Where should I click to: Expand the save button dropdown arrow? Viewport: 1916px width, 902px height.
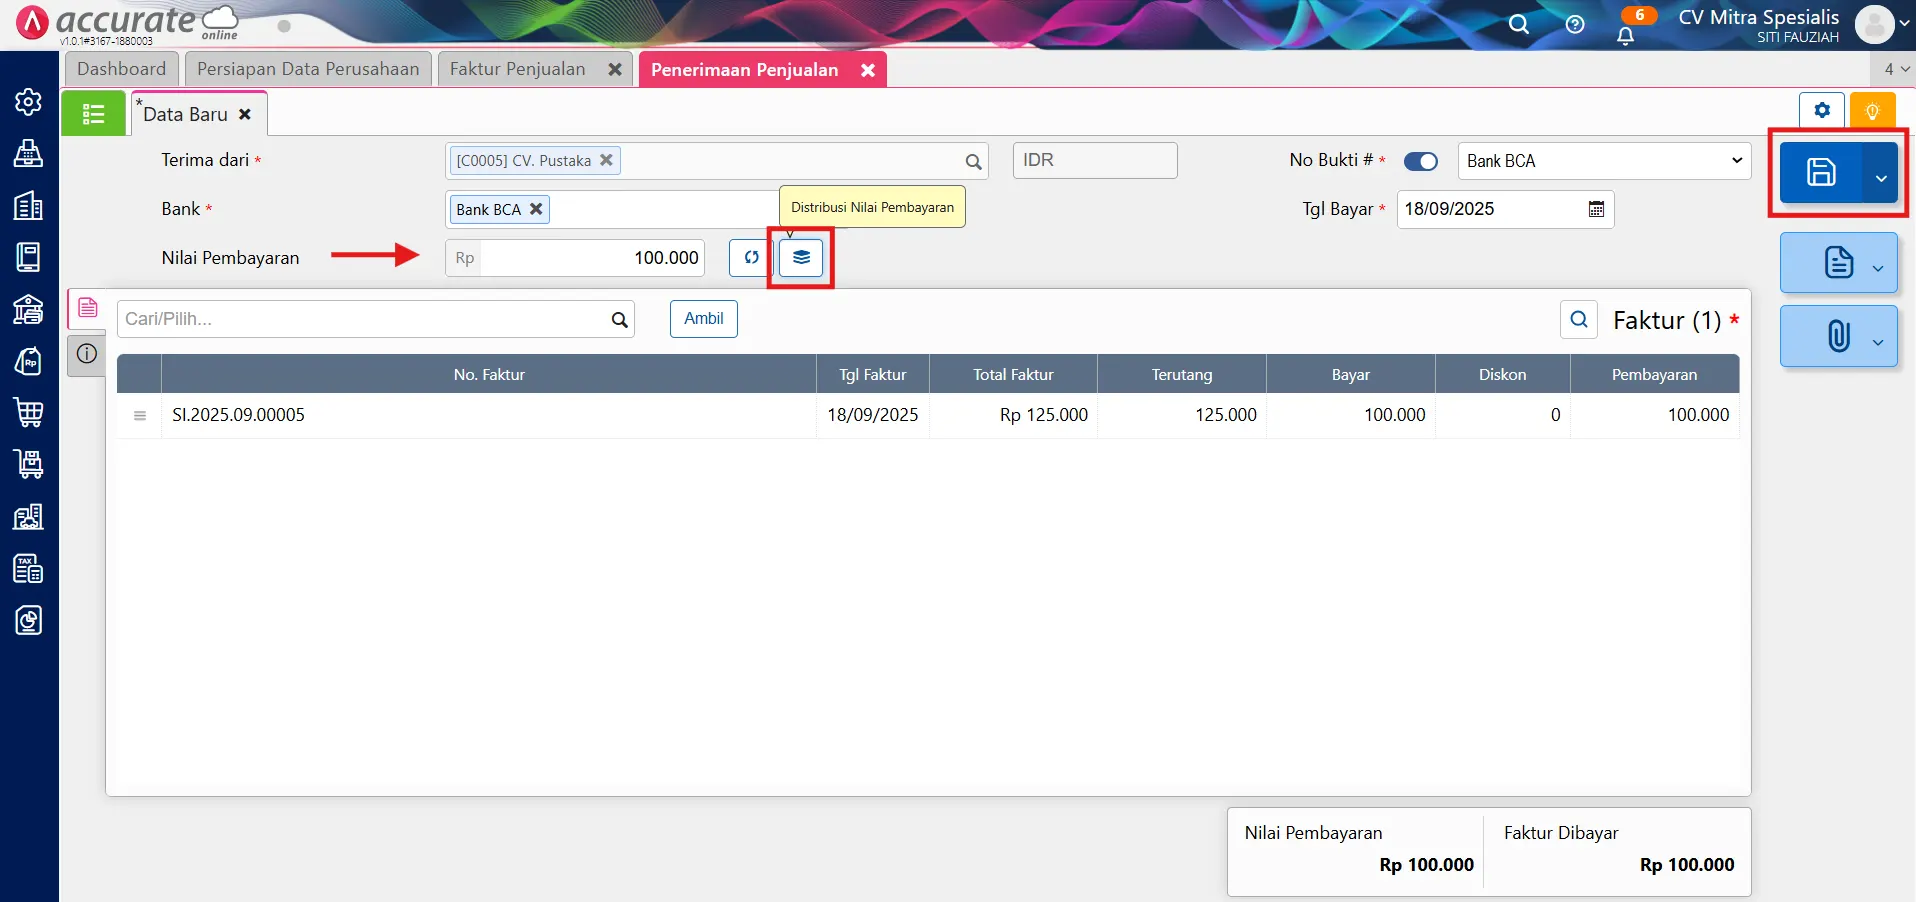(x=1881, y=177)
